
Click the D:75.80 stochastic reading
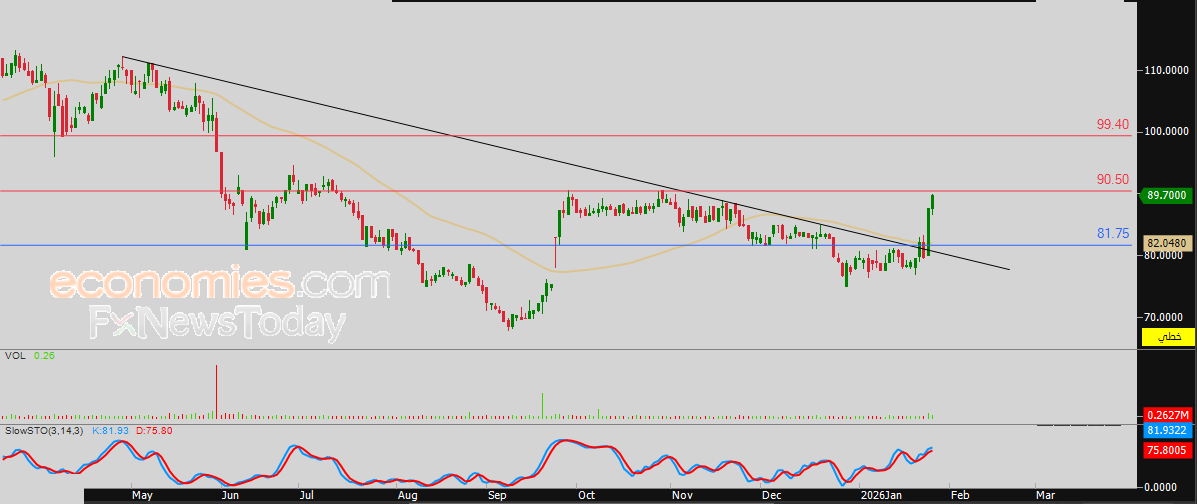(153, 431)
